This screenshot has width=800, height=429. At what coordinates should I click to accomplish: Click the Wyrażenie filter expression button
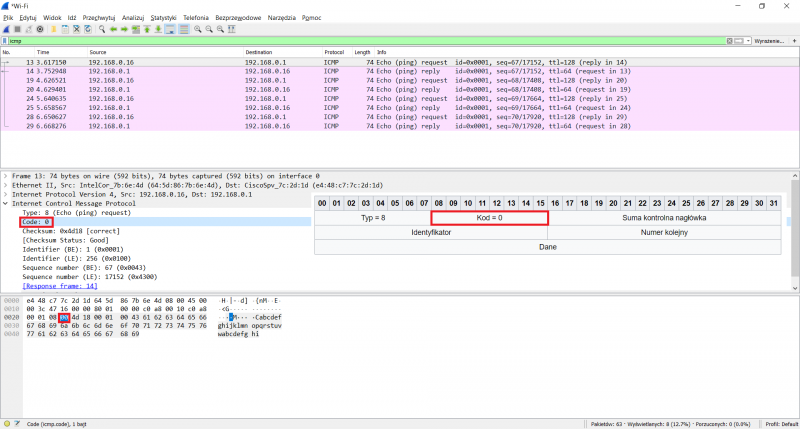pyautogui.click(x=770, y=41)
